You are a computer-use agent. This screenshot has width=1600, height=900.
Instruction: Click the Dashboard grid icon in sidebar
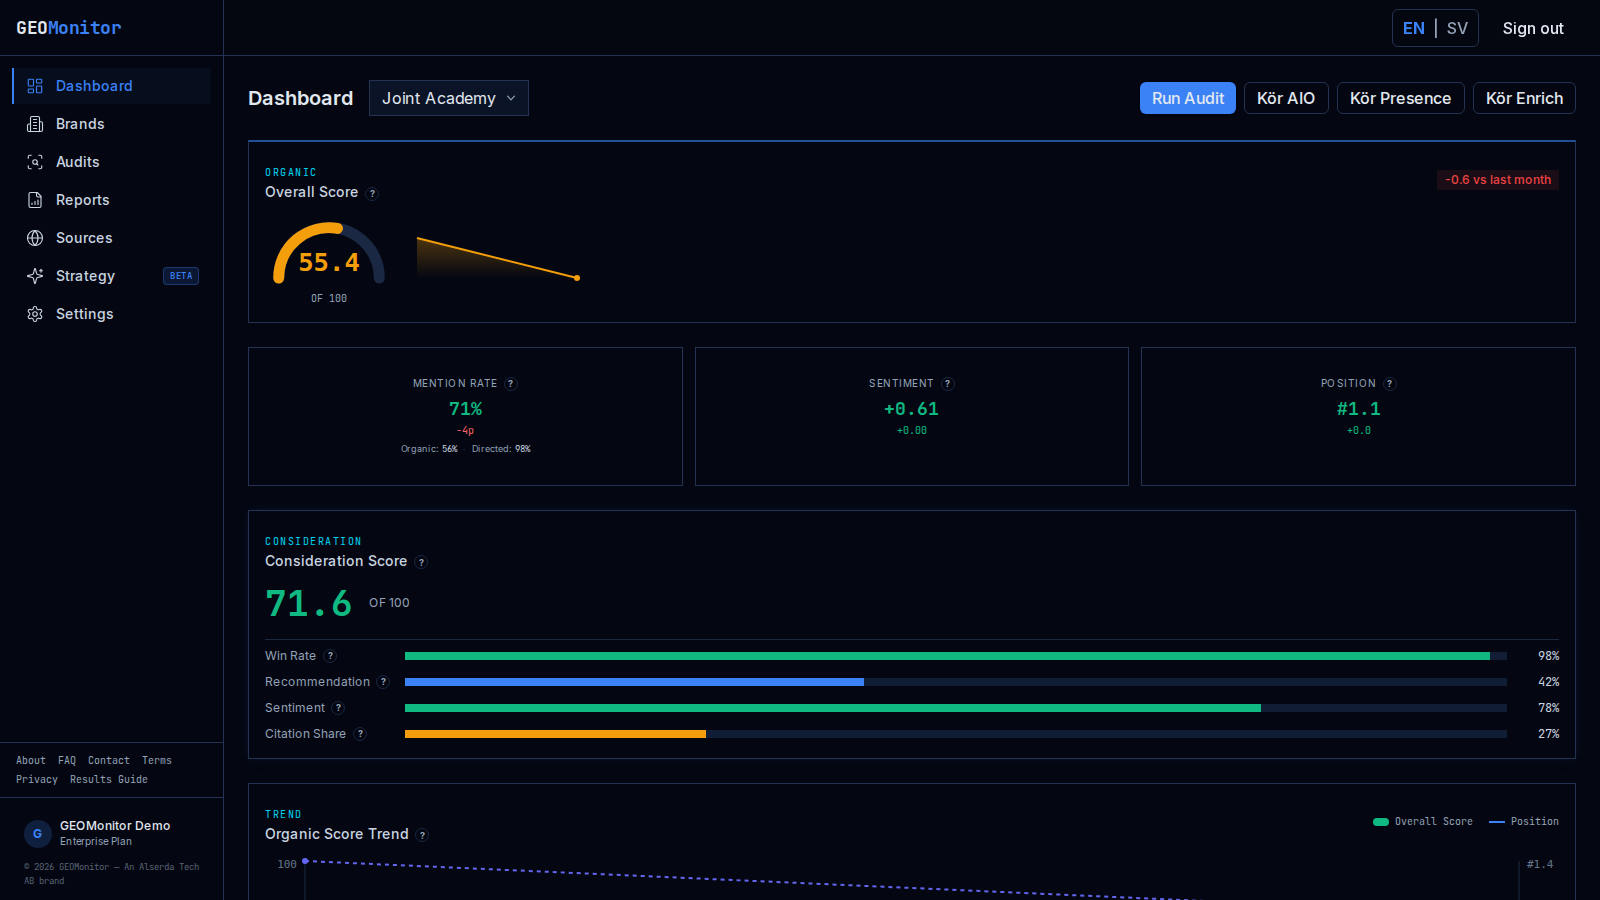pyautogui.click(x=35, y=86)
